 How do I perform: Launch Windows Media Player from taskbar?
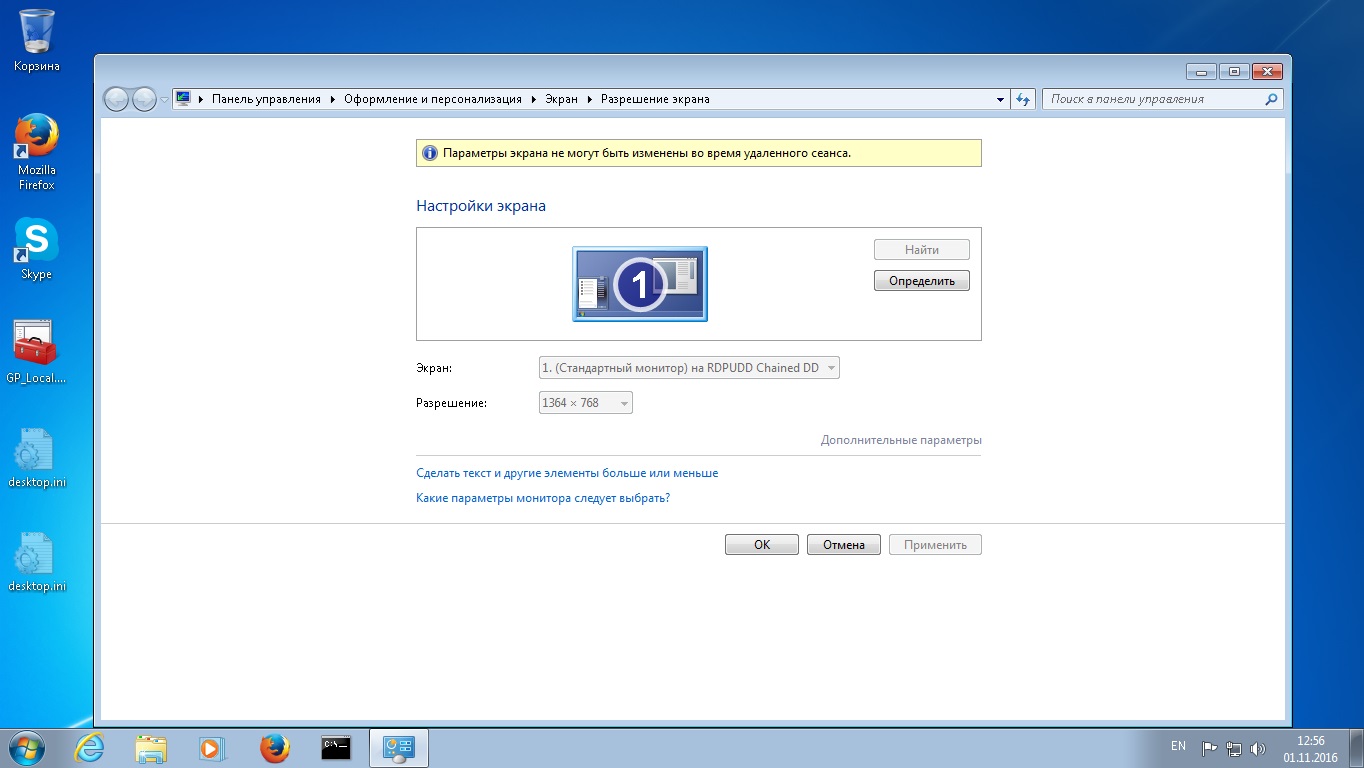(x=212, y=747)
